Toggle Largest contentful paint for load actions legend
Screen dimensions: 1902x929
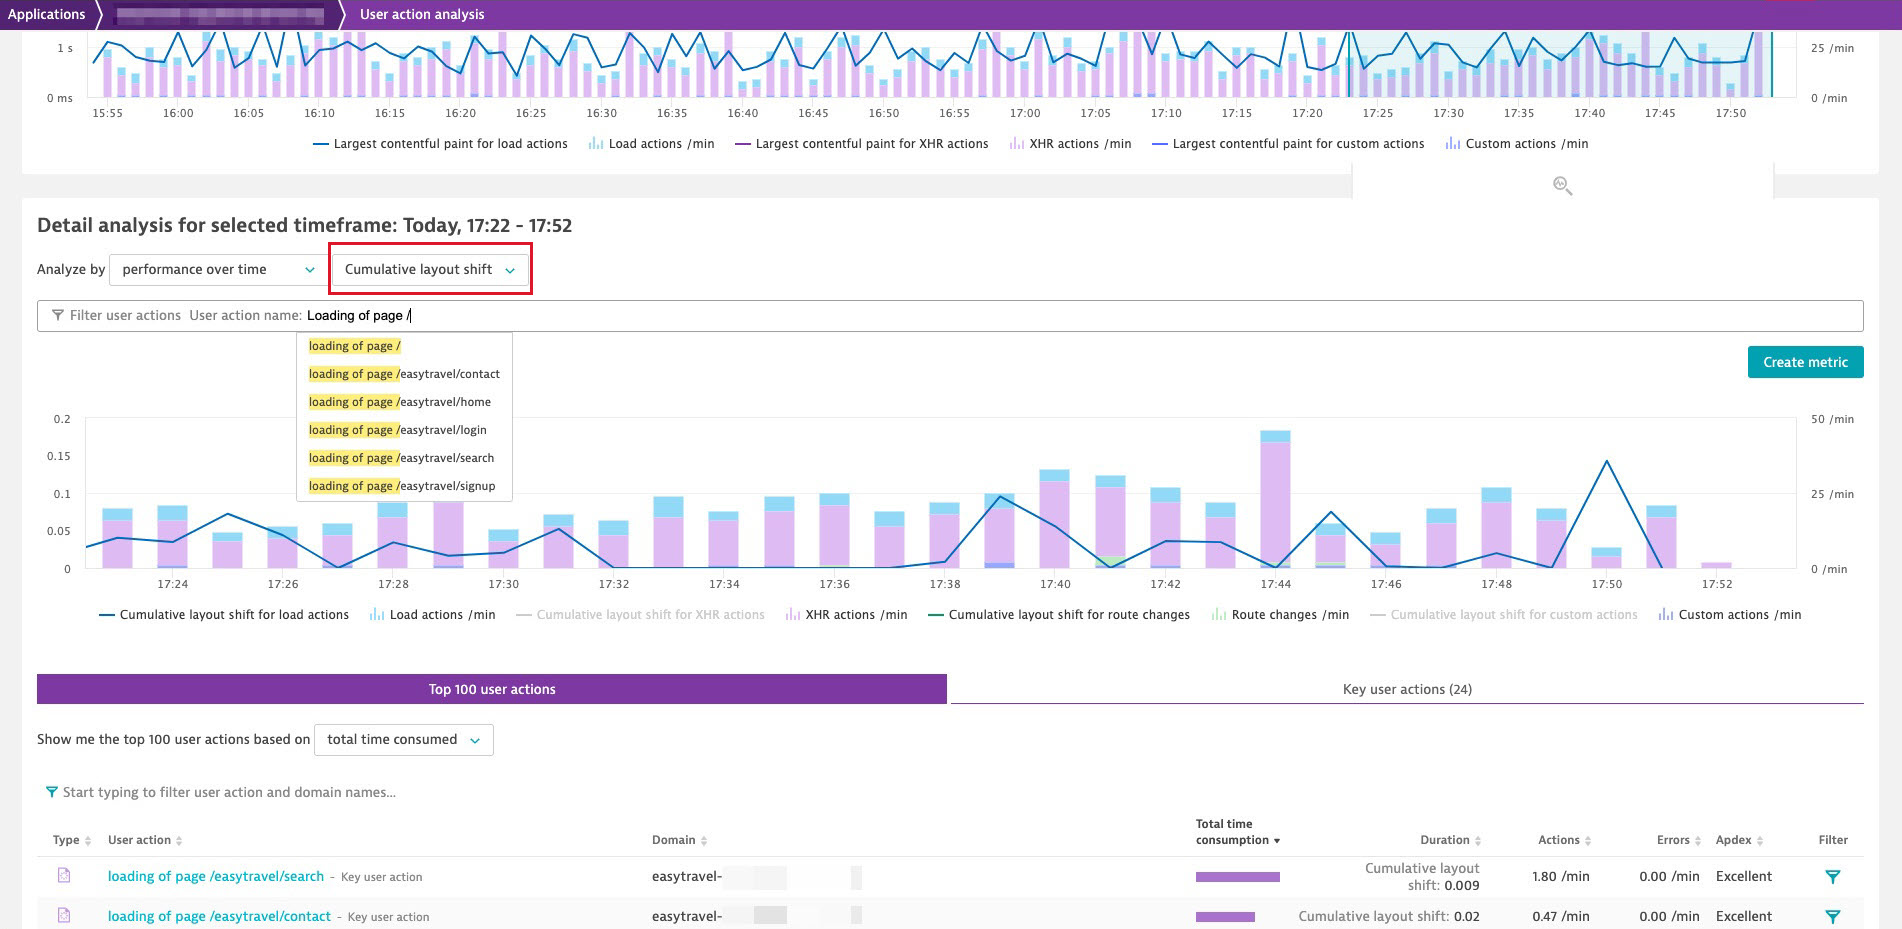coord(440,144)
